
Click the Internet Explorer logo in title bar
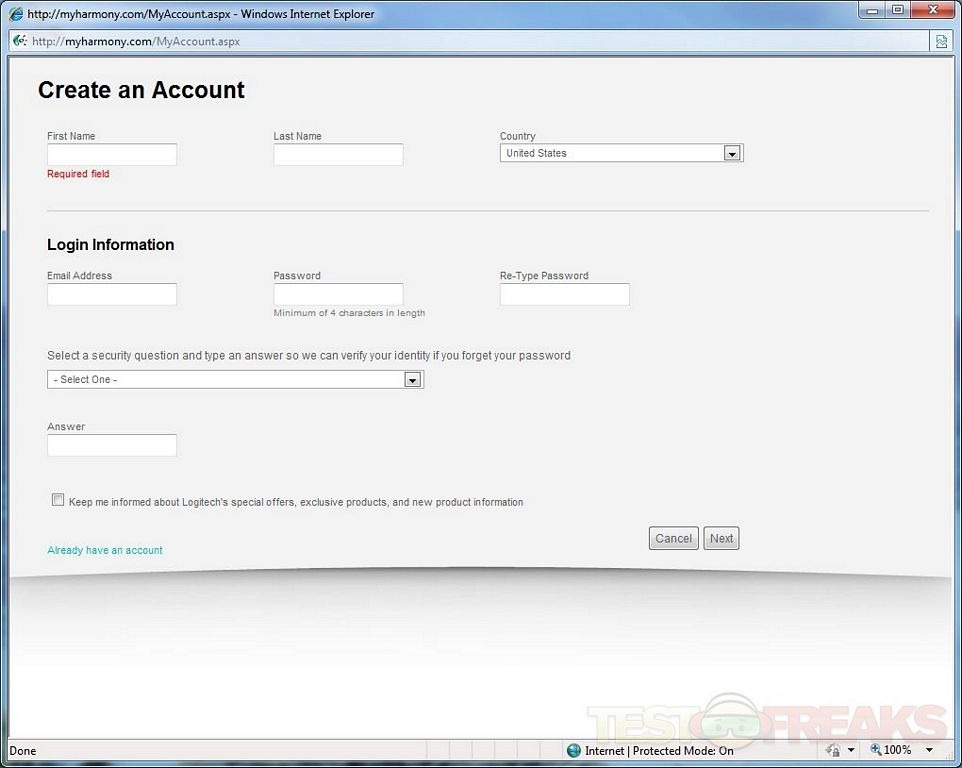point(16,14)
